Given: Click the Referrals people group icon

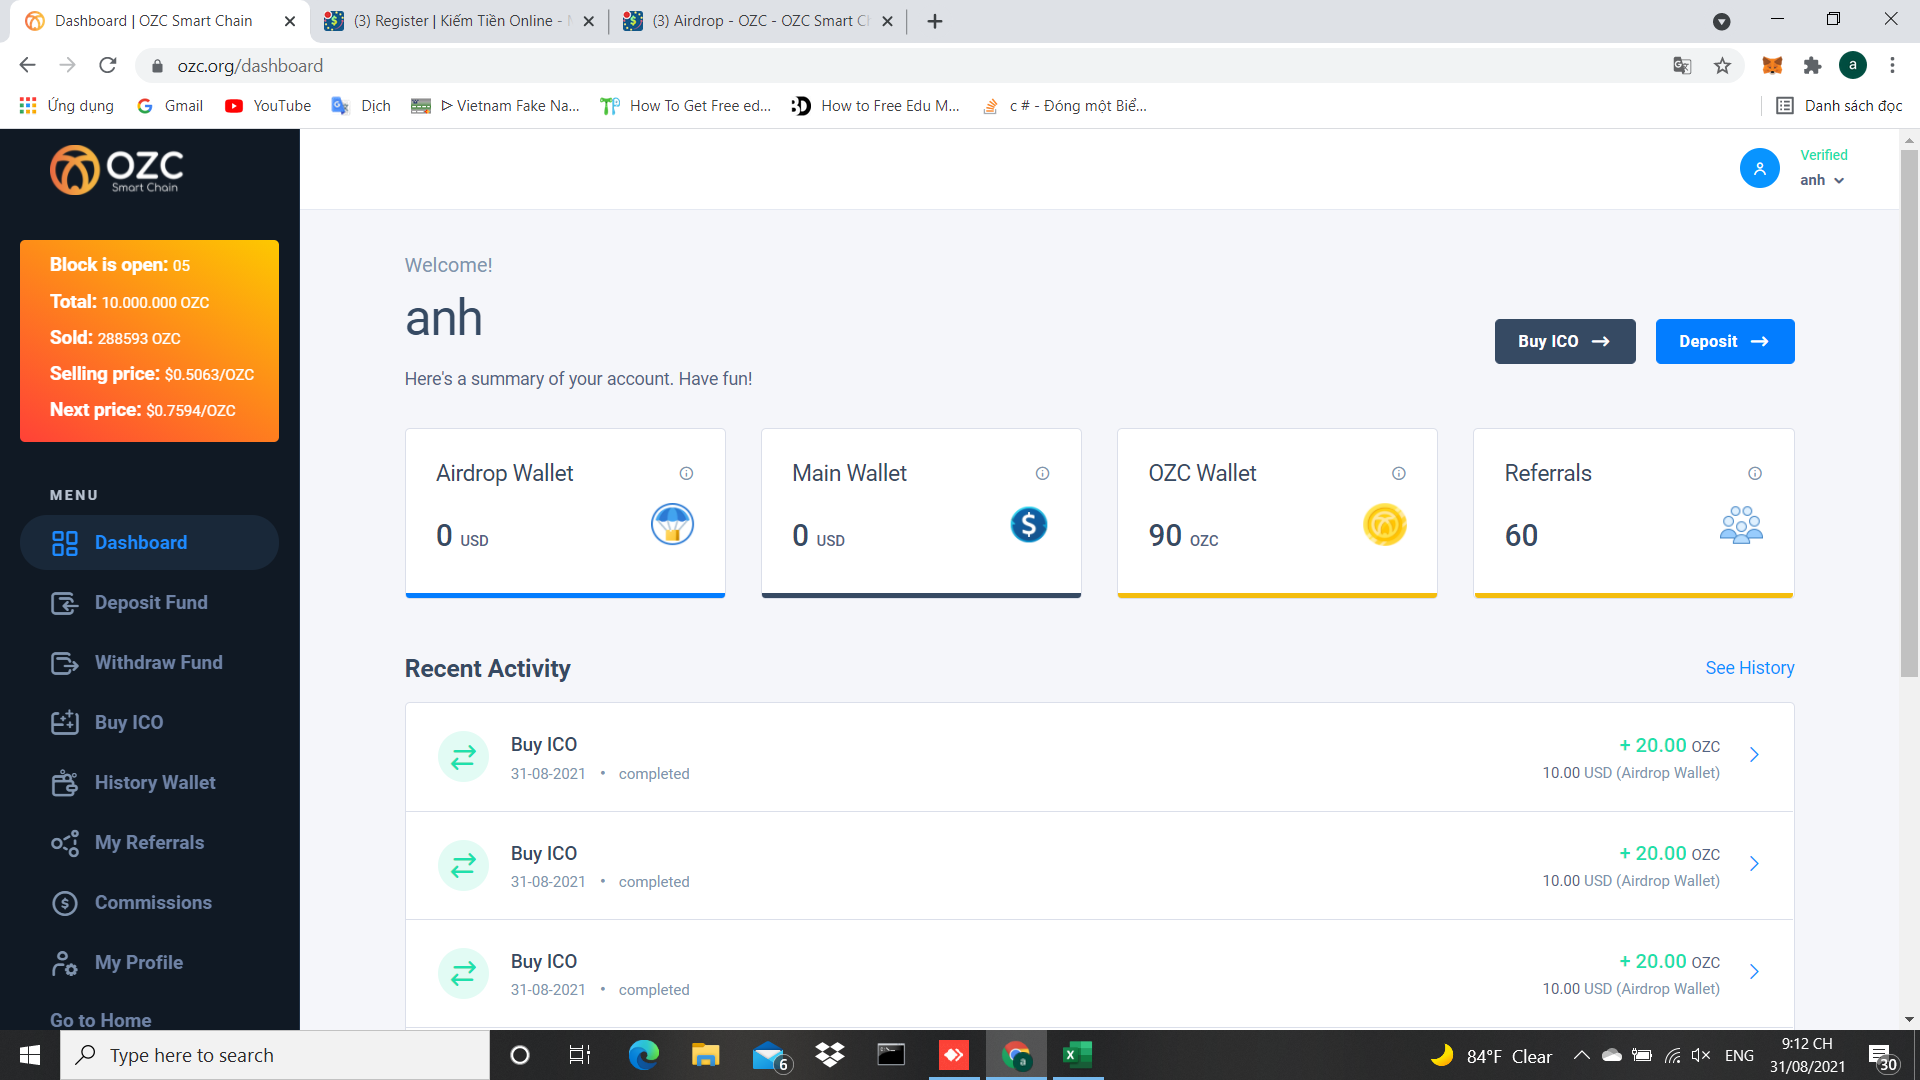Looking at the screenshot, I should click(x=1741, y=524).
